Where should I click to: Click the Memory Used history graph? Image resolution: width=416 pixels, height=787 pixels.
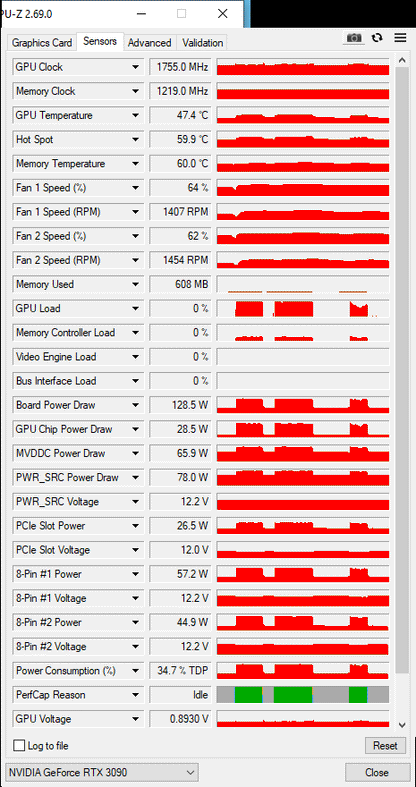[303, 284]
